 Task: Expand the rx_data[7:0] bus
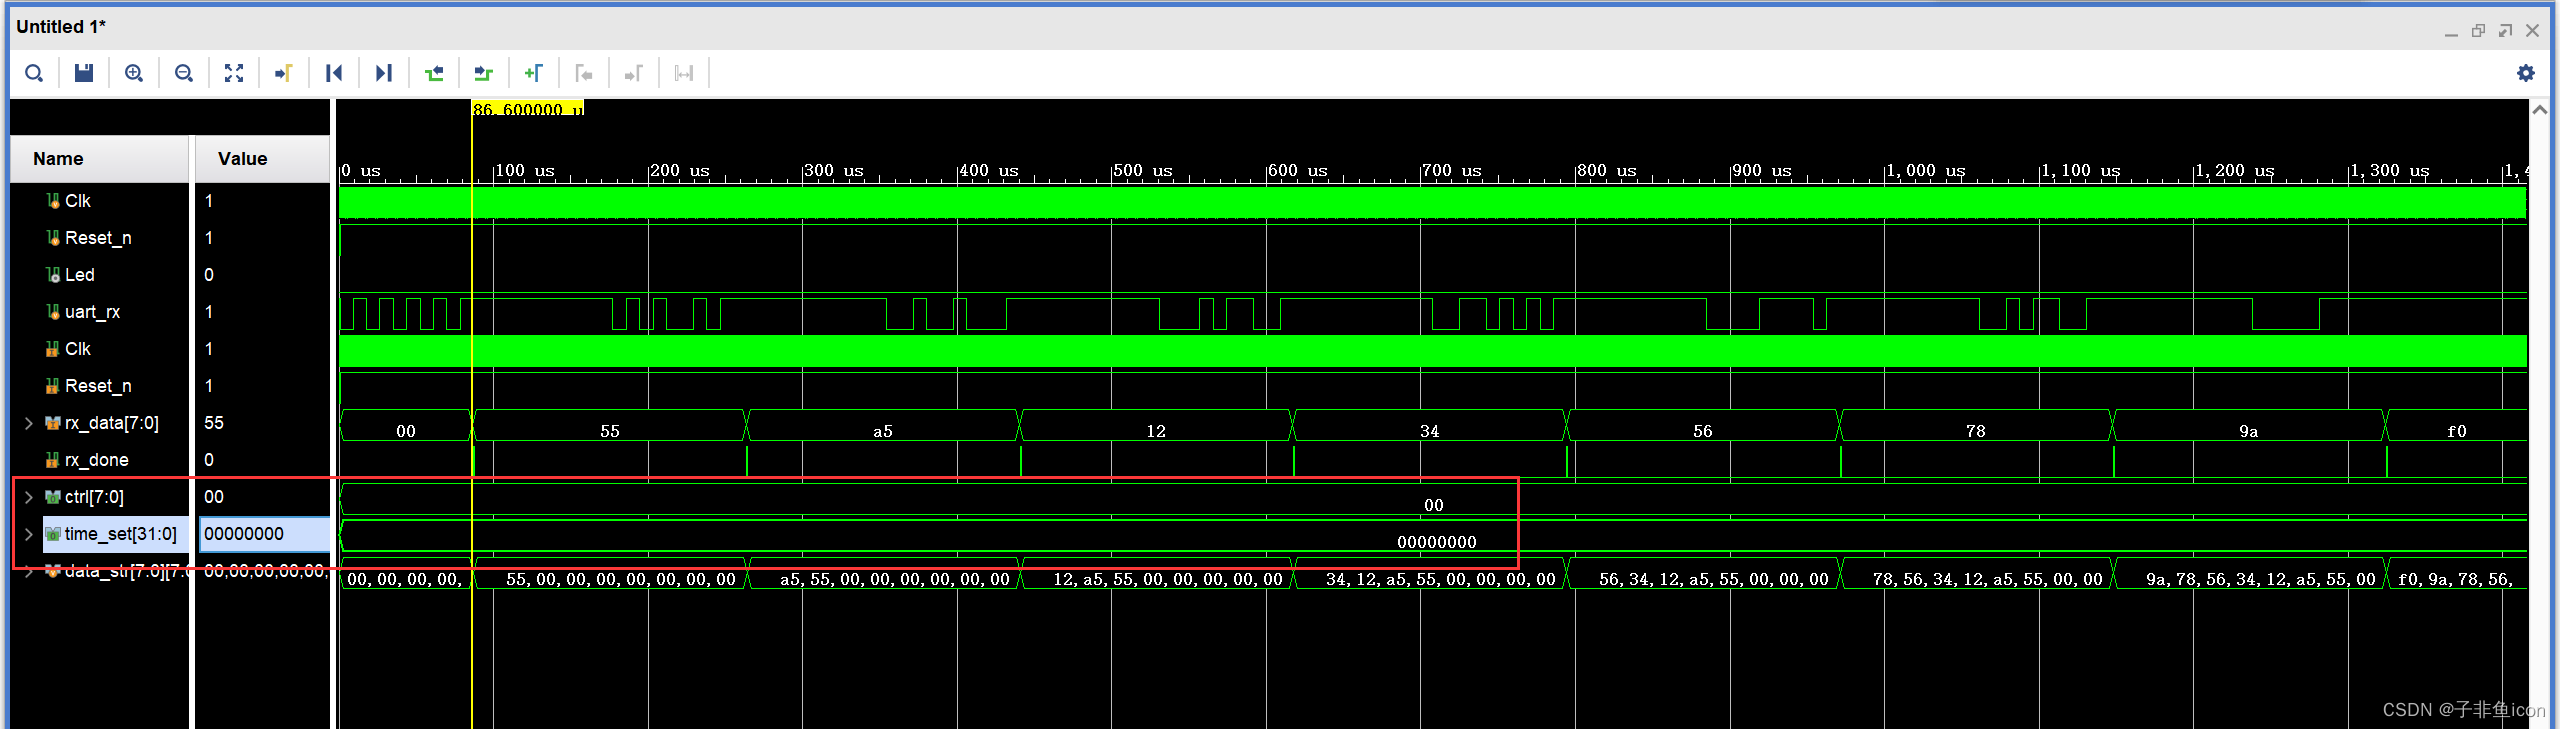29,423
